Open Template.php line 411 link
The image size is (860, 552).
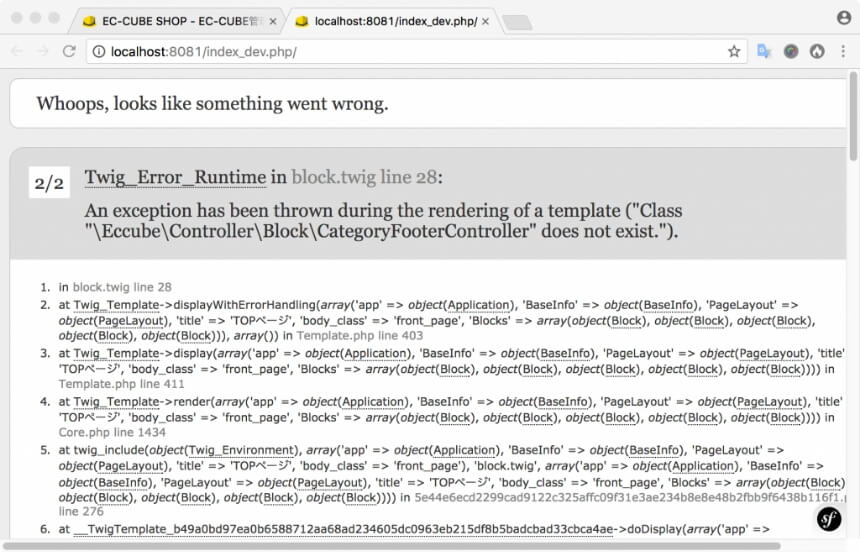[121, 384]
